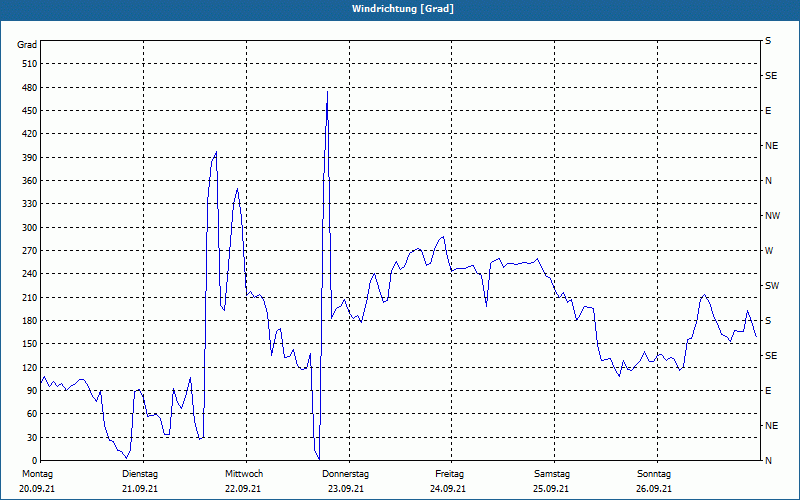
Task: Click the 'Windrichtung [Grad]' chart title
Action: coord(403,9)
